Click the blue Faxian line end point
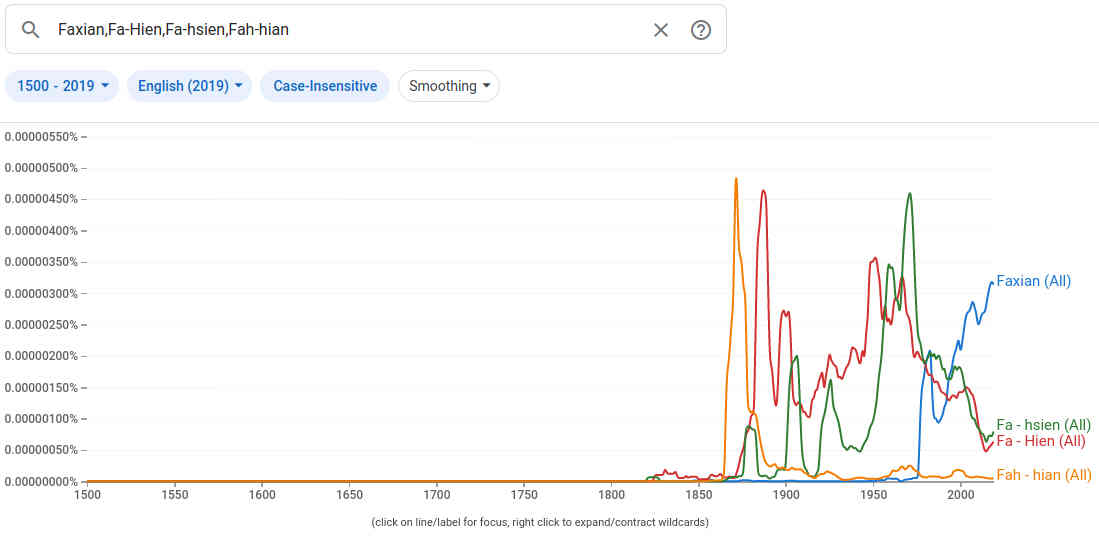 (992, 282)
